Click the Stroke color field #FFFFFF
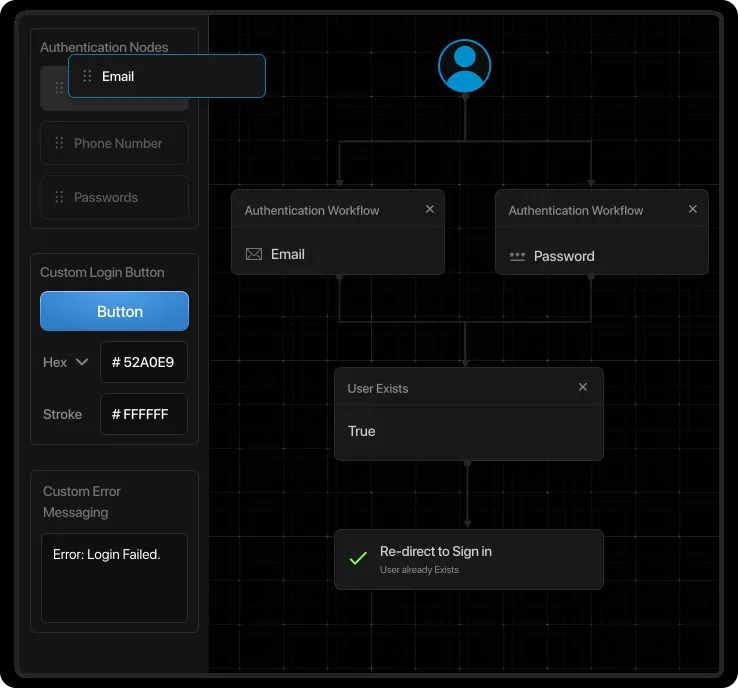 tap(143, 414)
